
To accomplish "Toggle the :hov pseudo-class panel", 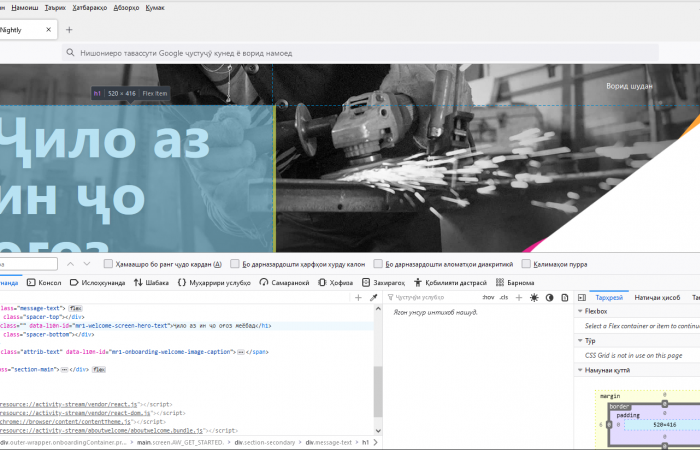I will (488, 297).
